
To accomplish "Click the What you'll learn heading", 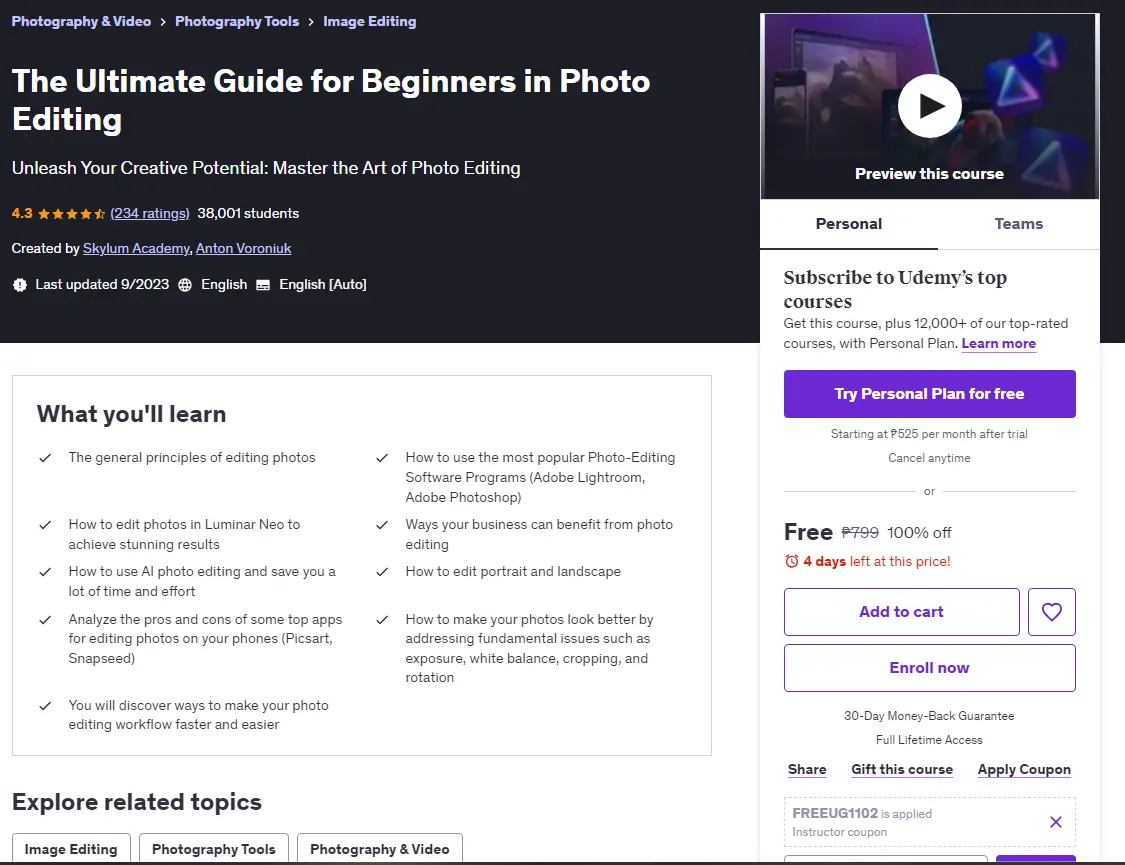I will pos(131,414).
